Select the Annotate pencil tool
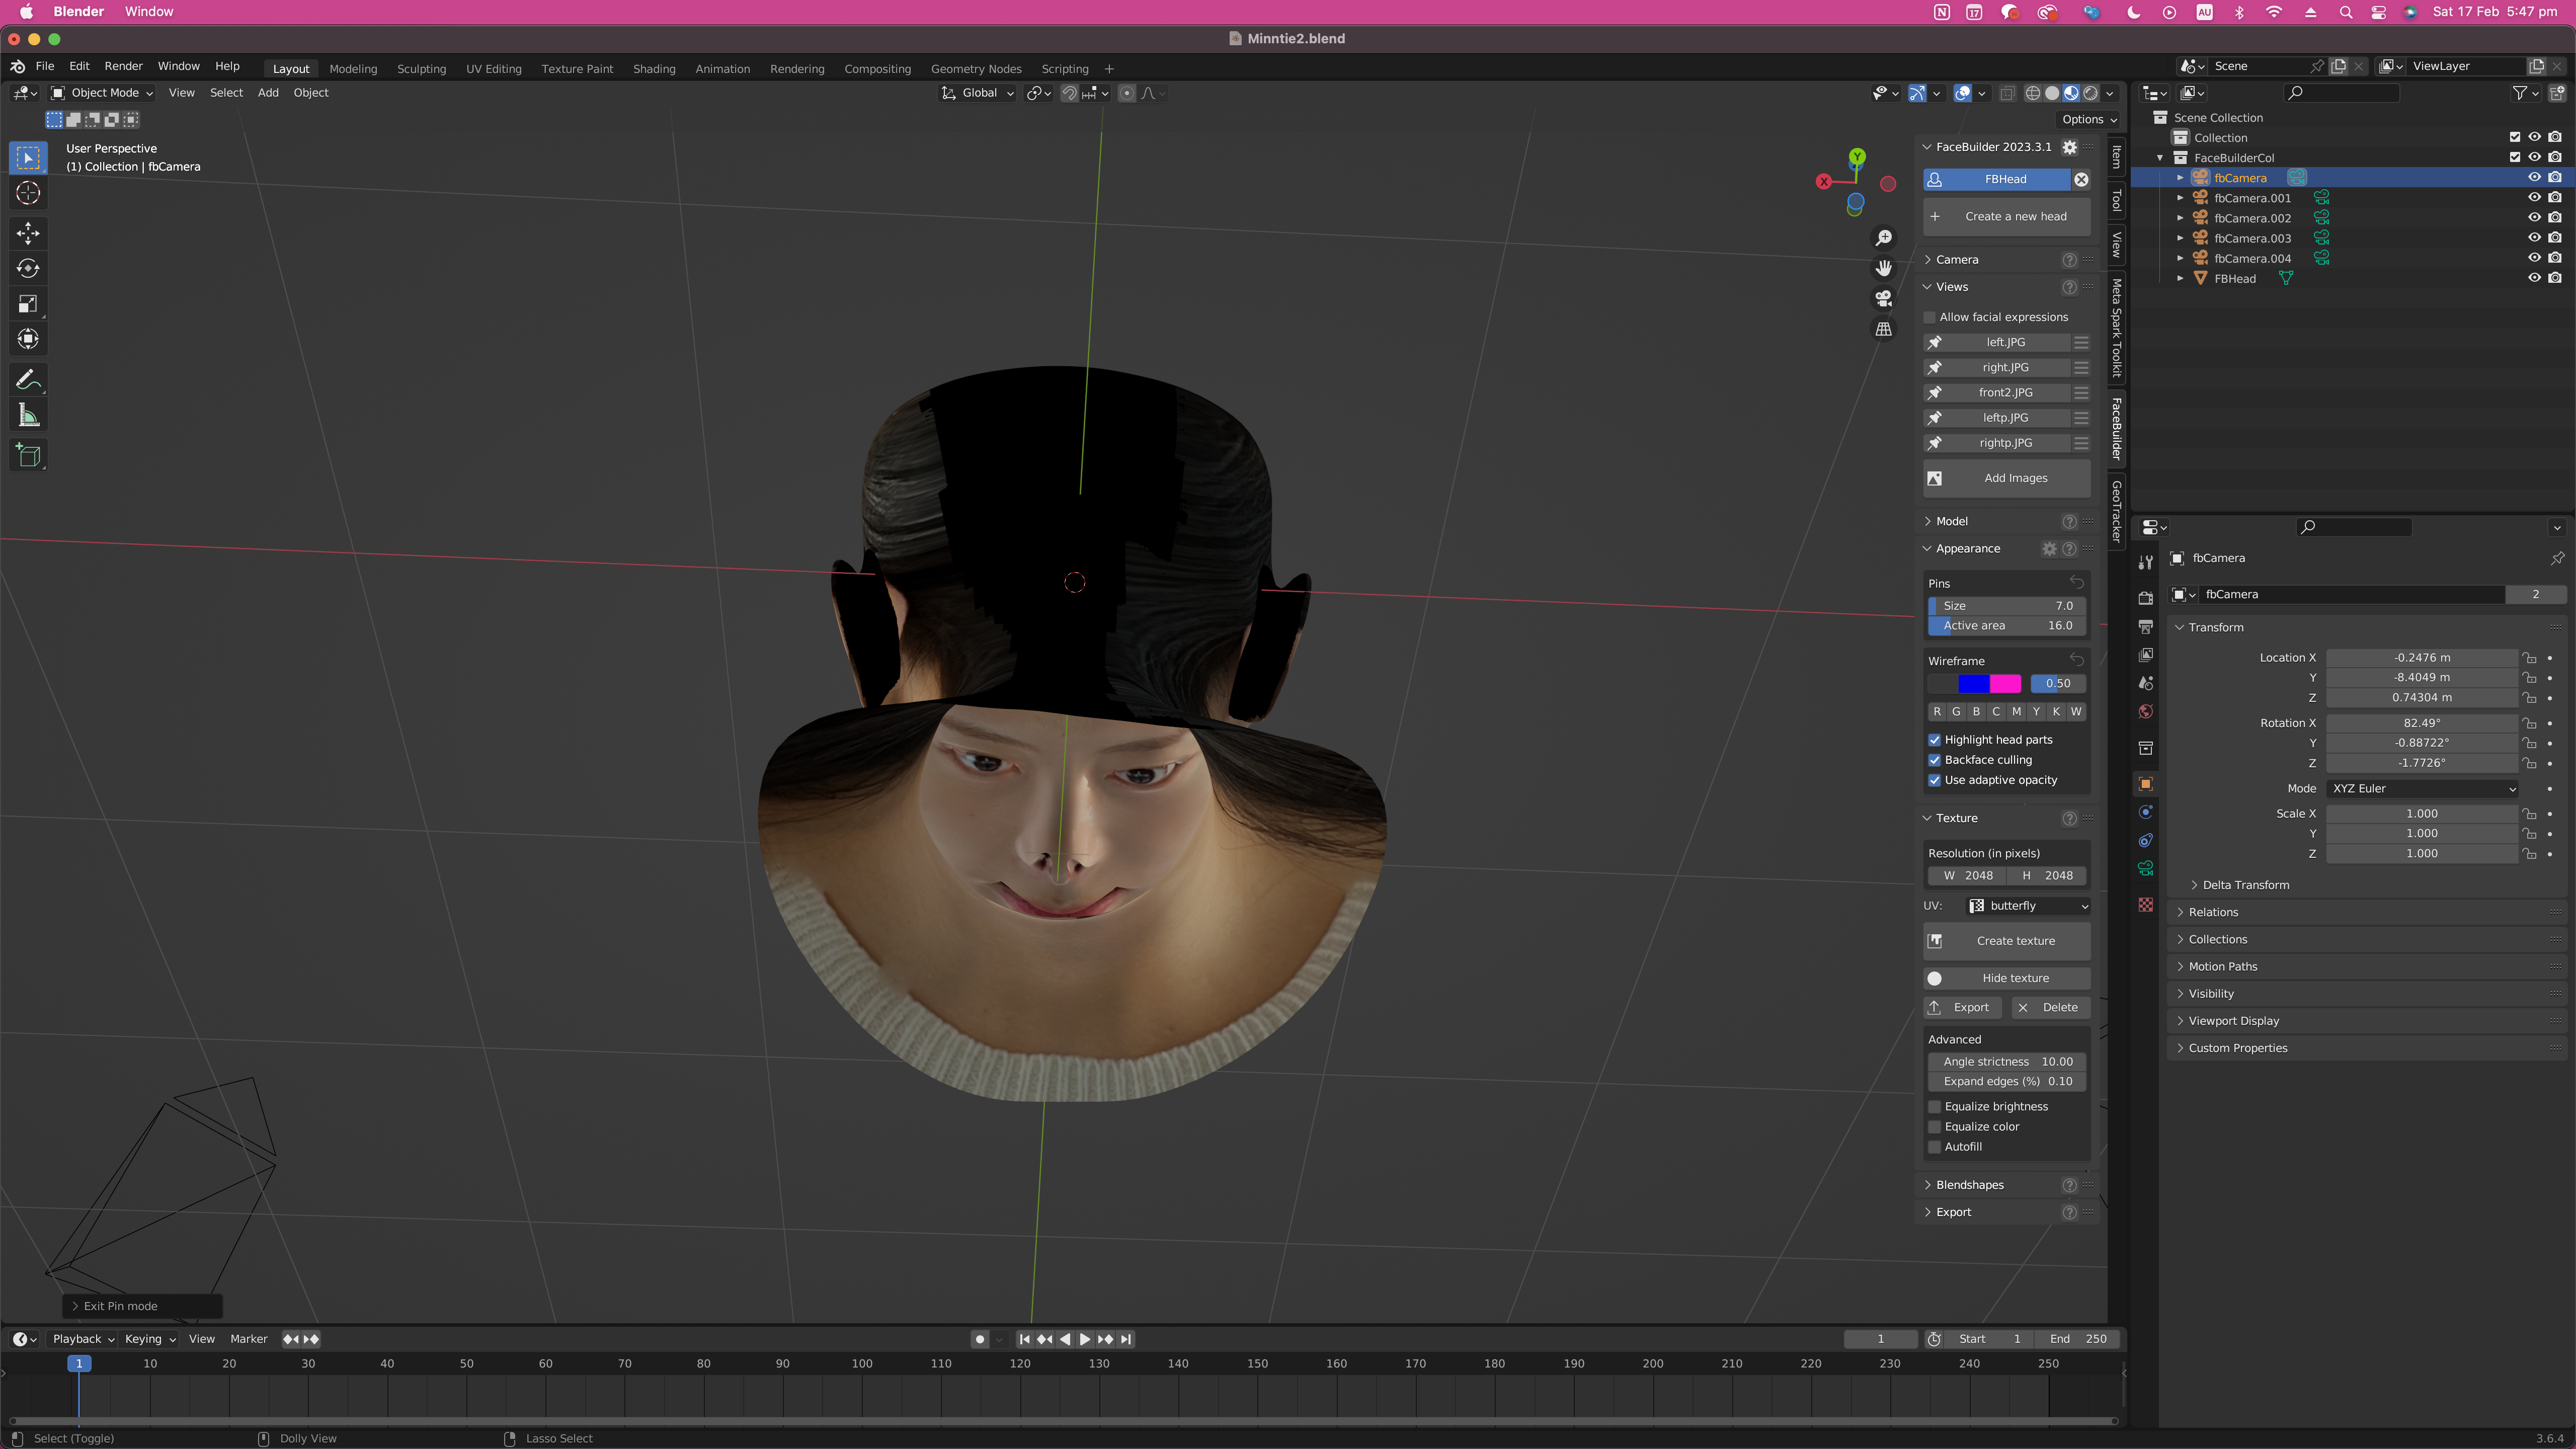This screenshot has height=1449, width=2576. (28, 380)
